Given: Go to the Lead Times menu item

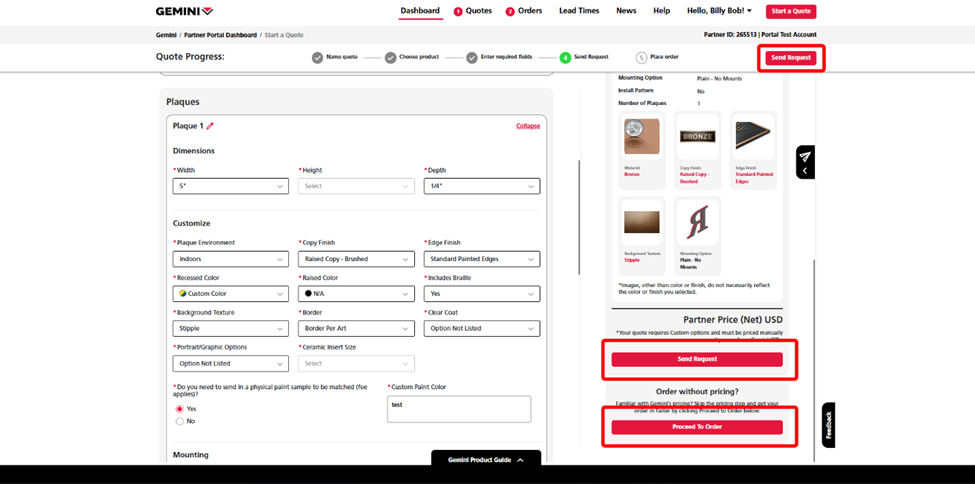Looking at the screenshot, I should point(579,11).
